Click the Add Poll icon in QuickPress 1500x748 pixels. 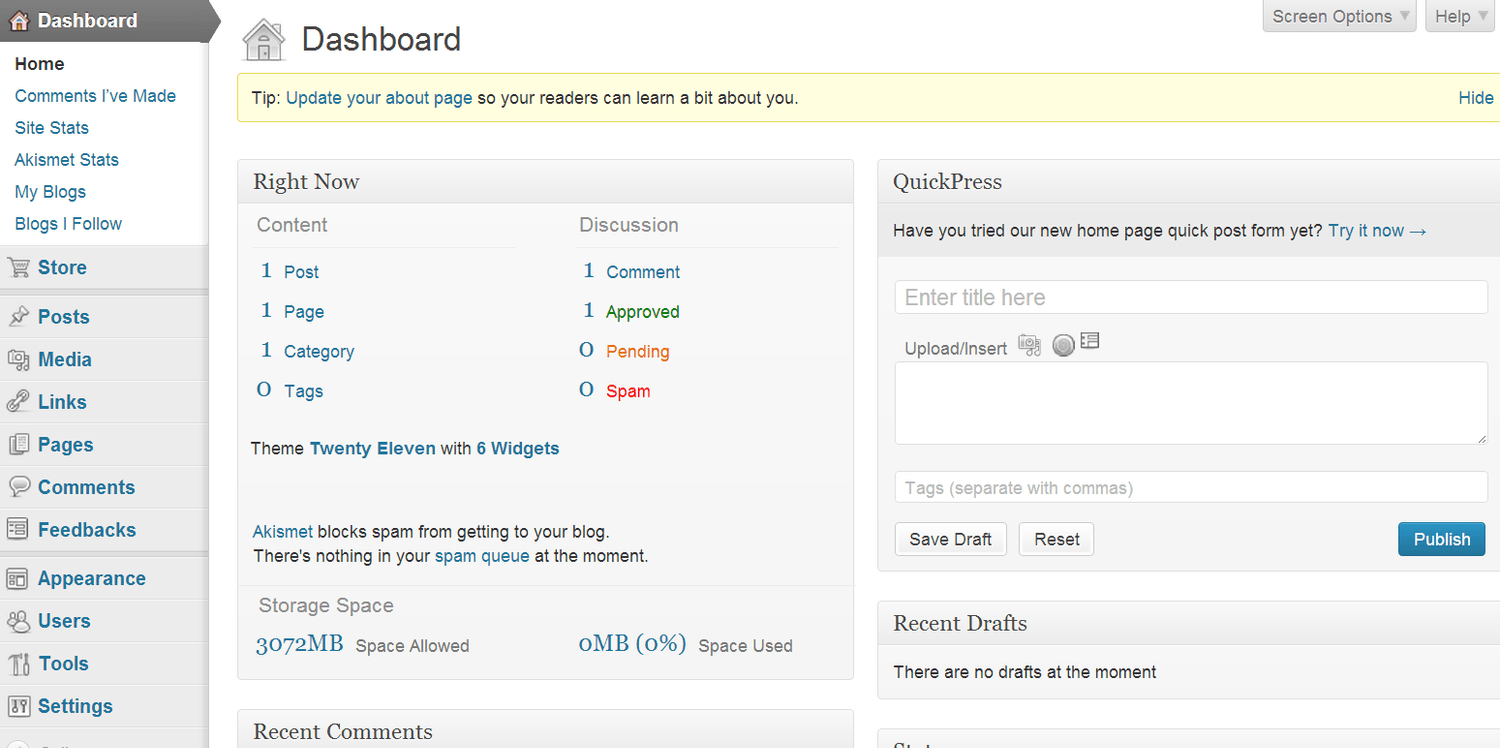coord(1063,345)
